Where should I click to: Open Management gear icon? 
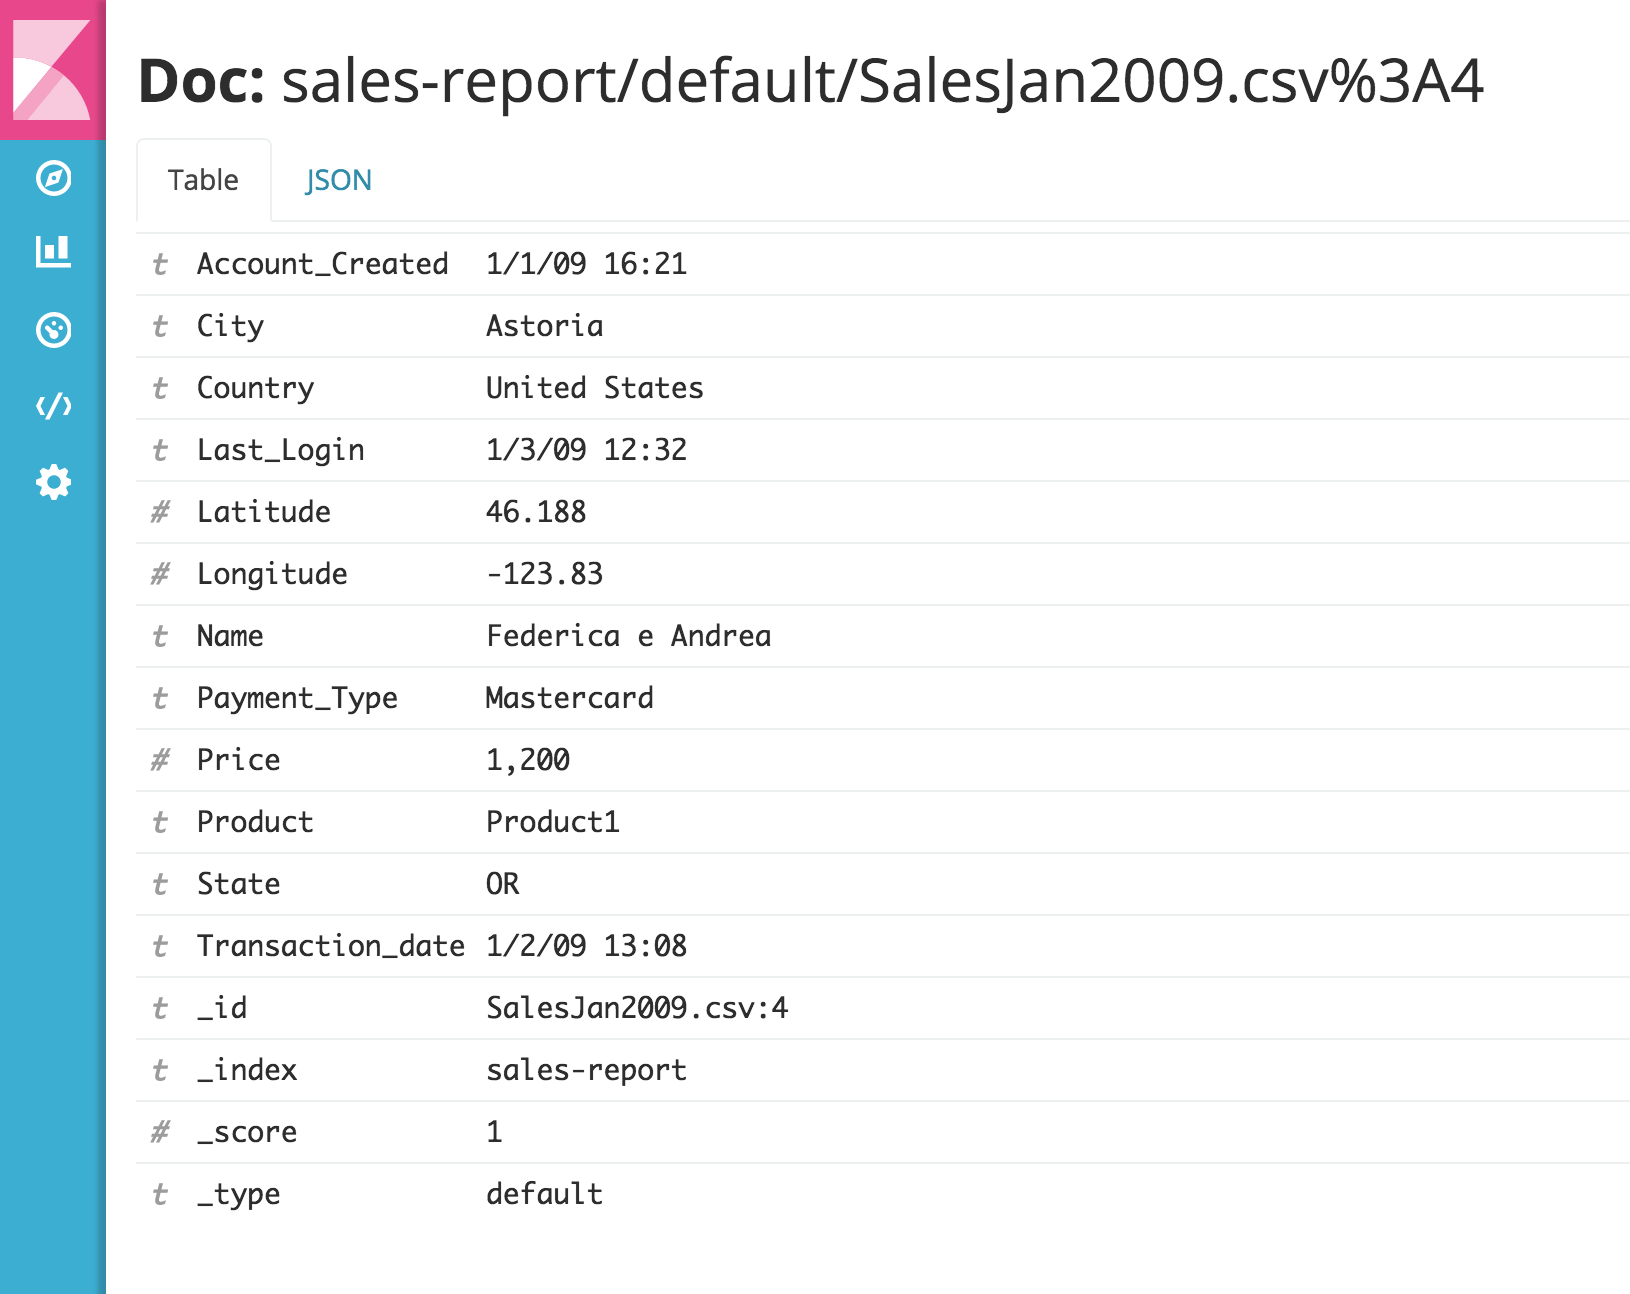point(53,483)
